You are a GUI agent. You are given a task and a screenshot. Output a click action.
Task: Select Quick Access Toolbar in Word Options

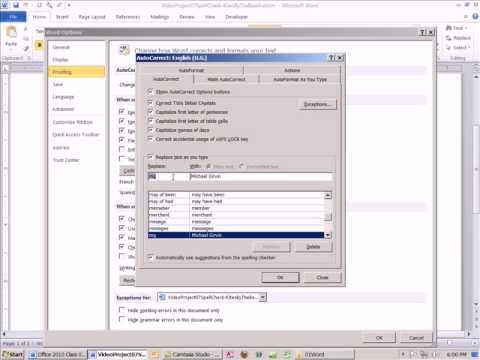[76, 135]
